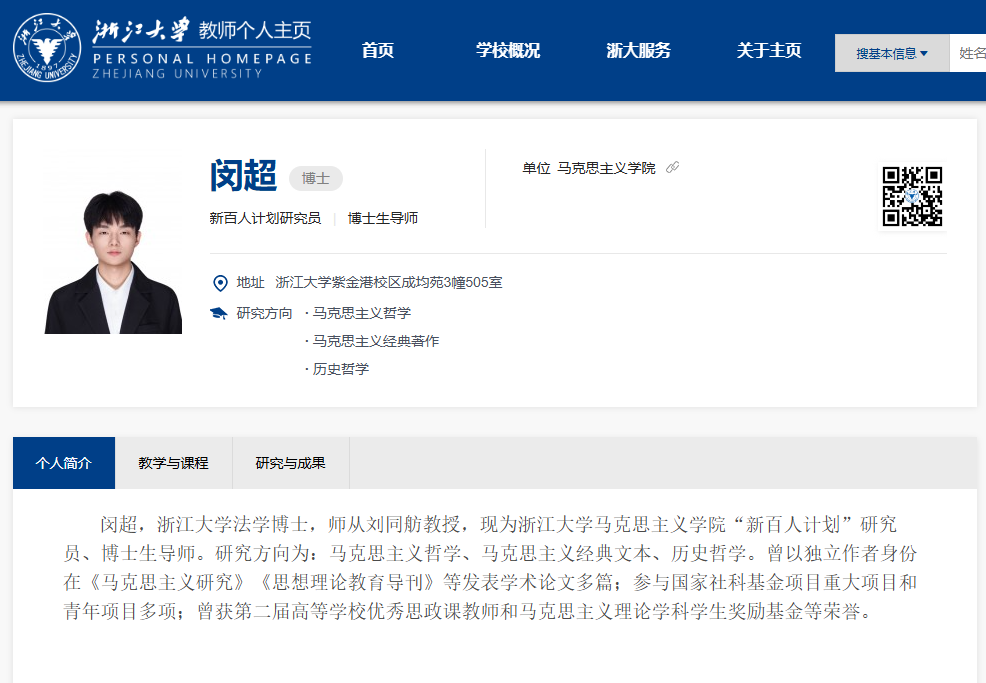Switch to the 研究与成果 tab
The image size is (986, 683).
tap(291, 463)
